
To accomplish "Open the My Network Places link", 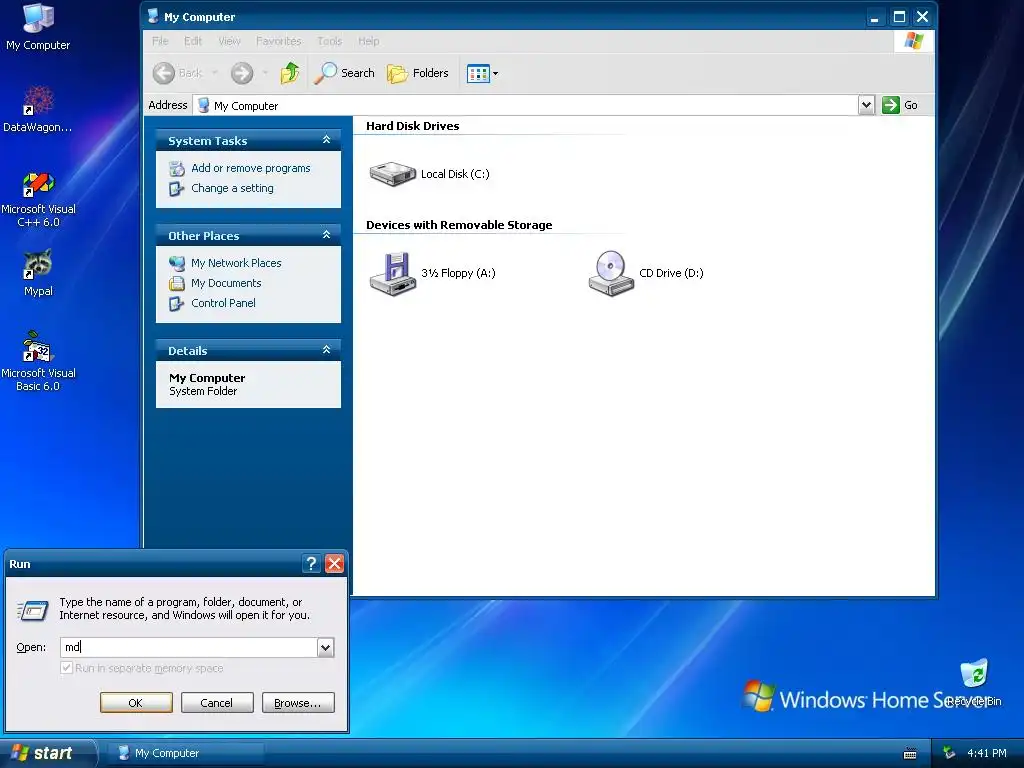I will [236, 263].
